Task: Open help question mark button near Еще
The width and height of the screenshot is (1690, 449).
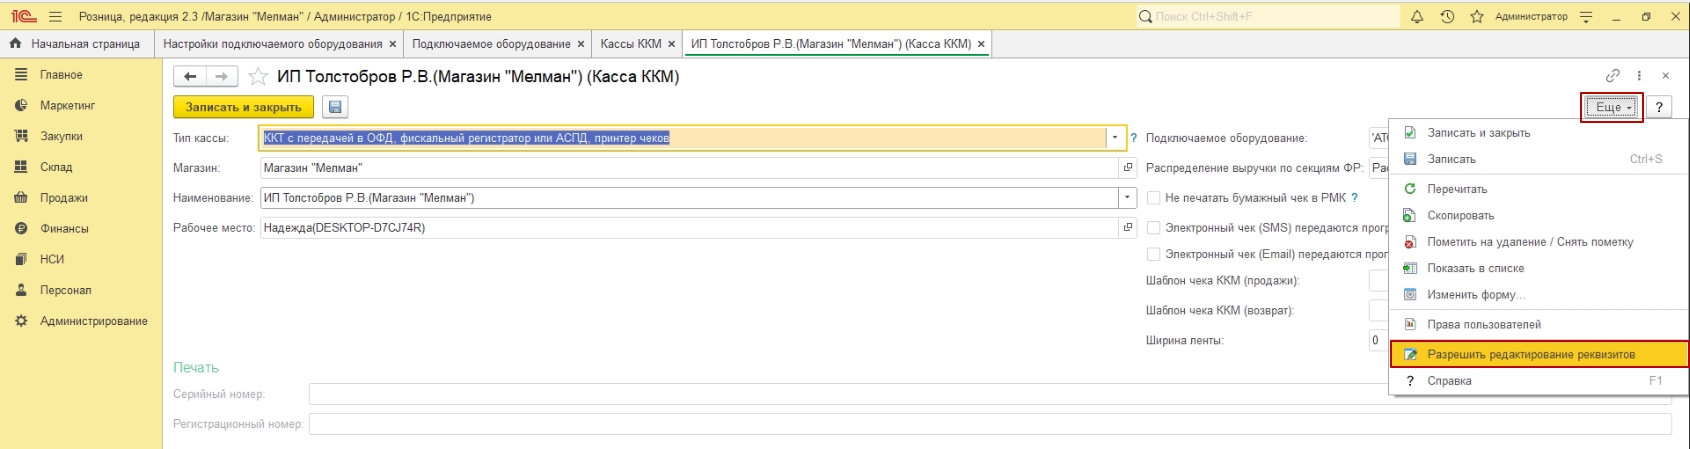Action: (1659, 107)
